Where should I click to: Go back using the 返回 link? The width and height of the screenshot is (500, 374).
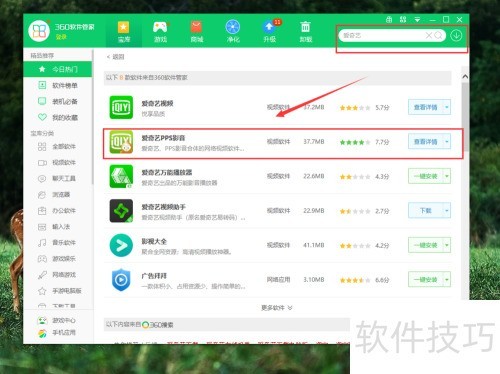115,57
